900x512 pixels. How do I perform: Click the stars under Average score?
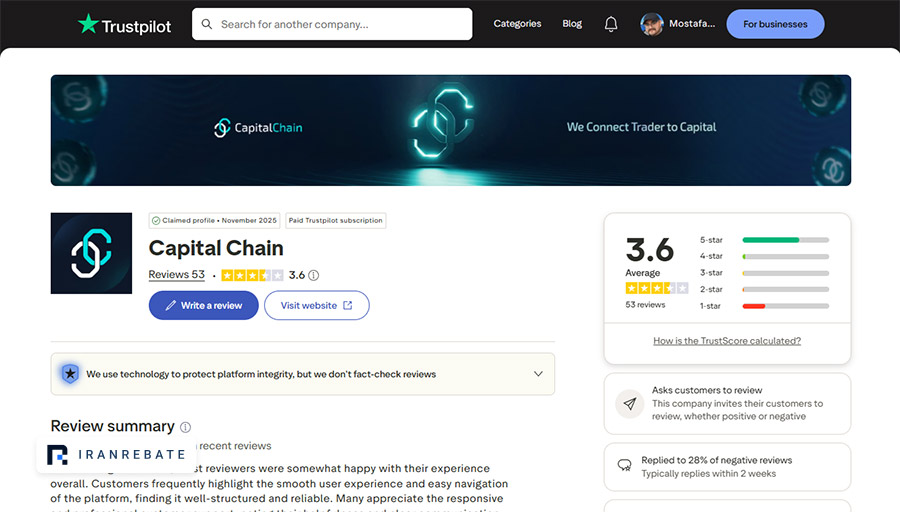(657, 288)
